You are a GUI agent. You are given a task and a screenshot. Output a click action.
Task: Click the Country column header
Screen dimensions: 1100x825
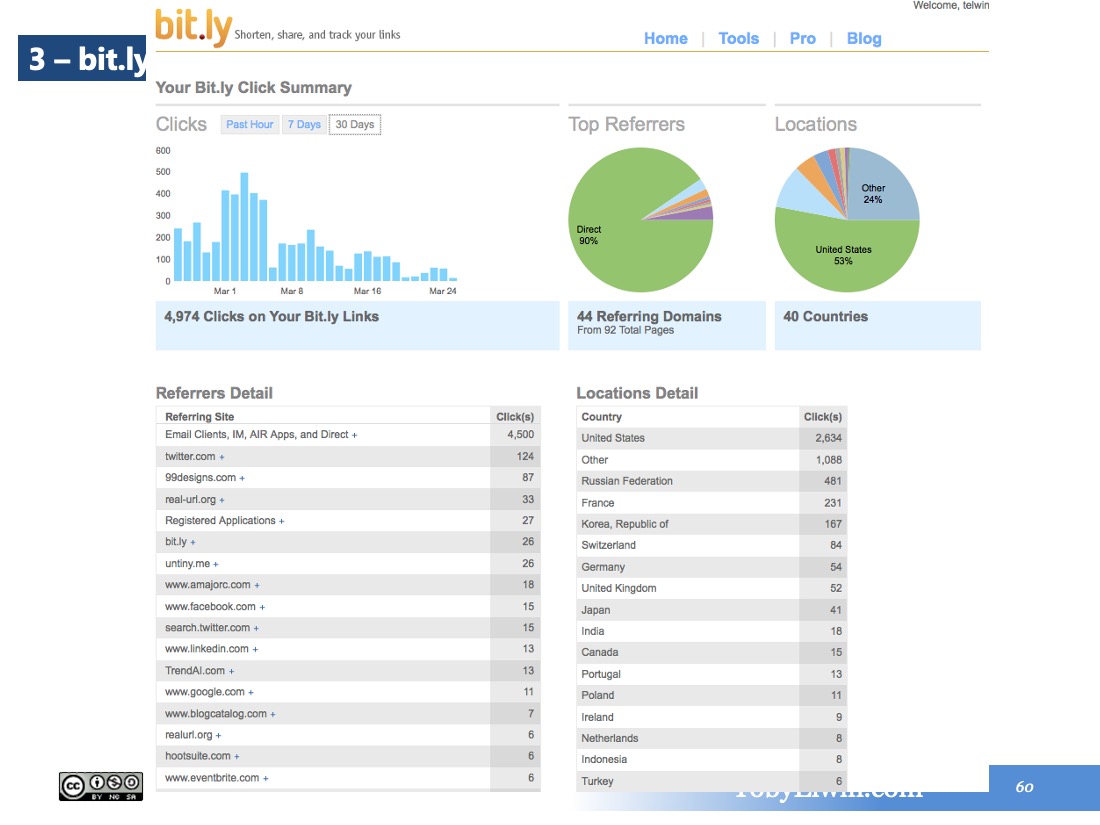[x=601, y=417]
